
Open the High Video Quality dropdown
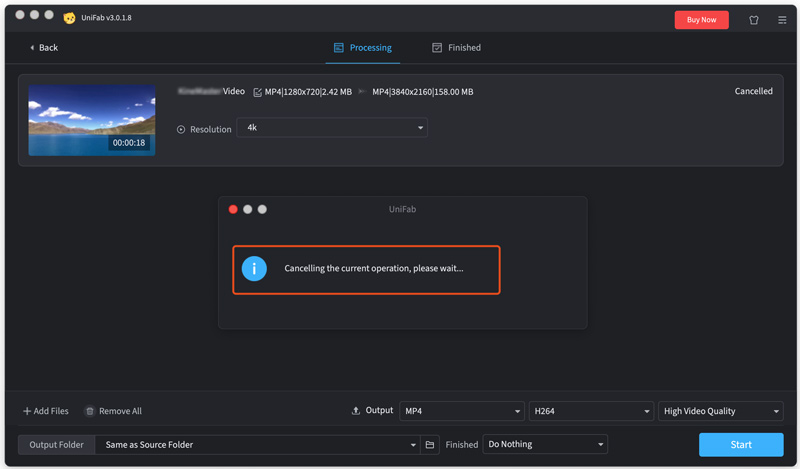tap(720, 411)
